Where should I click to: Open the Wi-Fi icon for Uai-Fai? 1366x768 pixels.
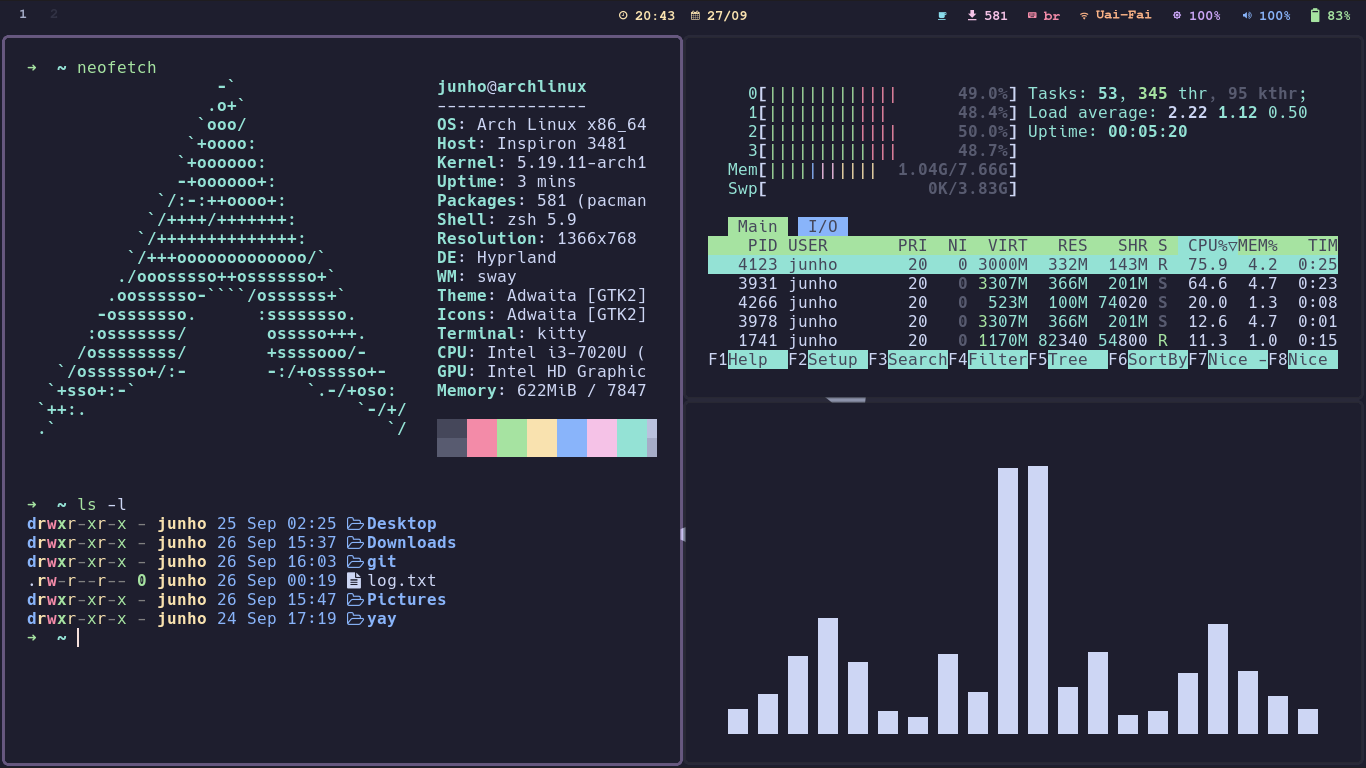click(1084, 15)
